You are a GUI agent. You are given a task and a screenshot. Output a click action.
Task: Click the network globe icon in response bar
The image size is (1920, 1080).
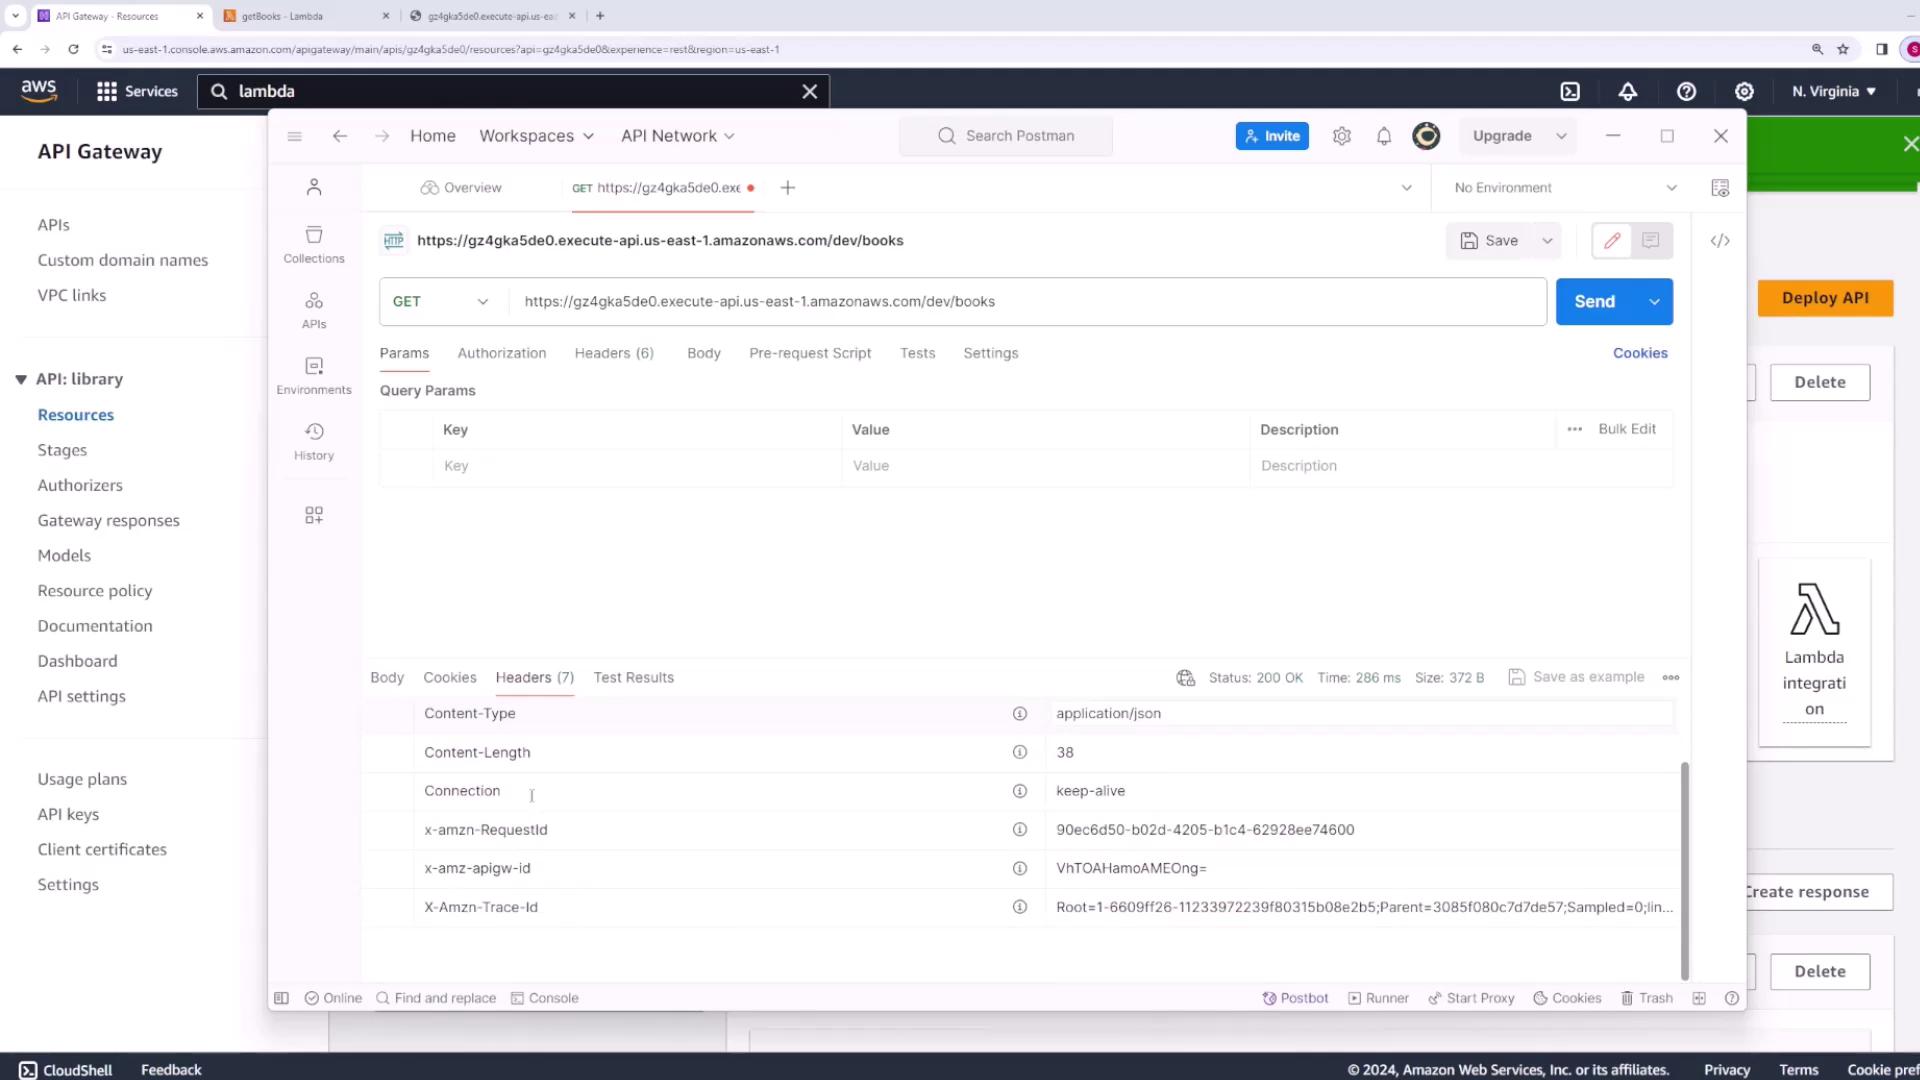[1186, 678]
